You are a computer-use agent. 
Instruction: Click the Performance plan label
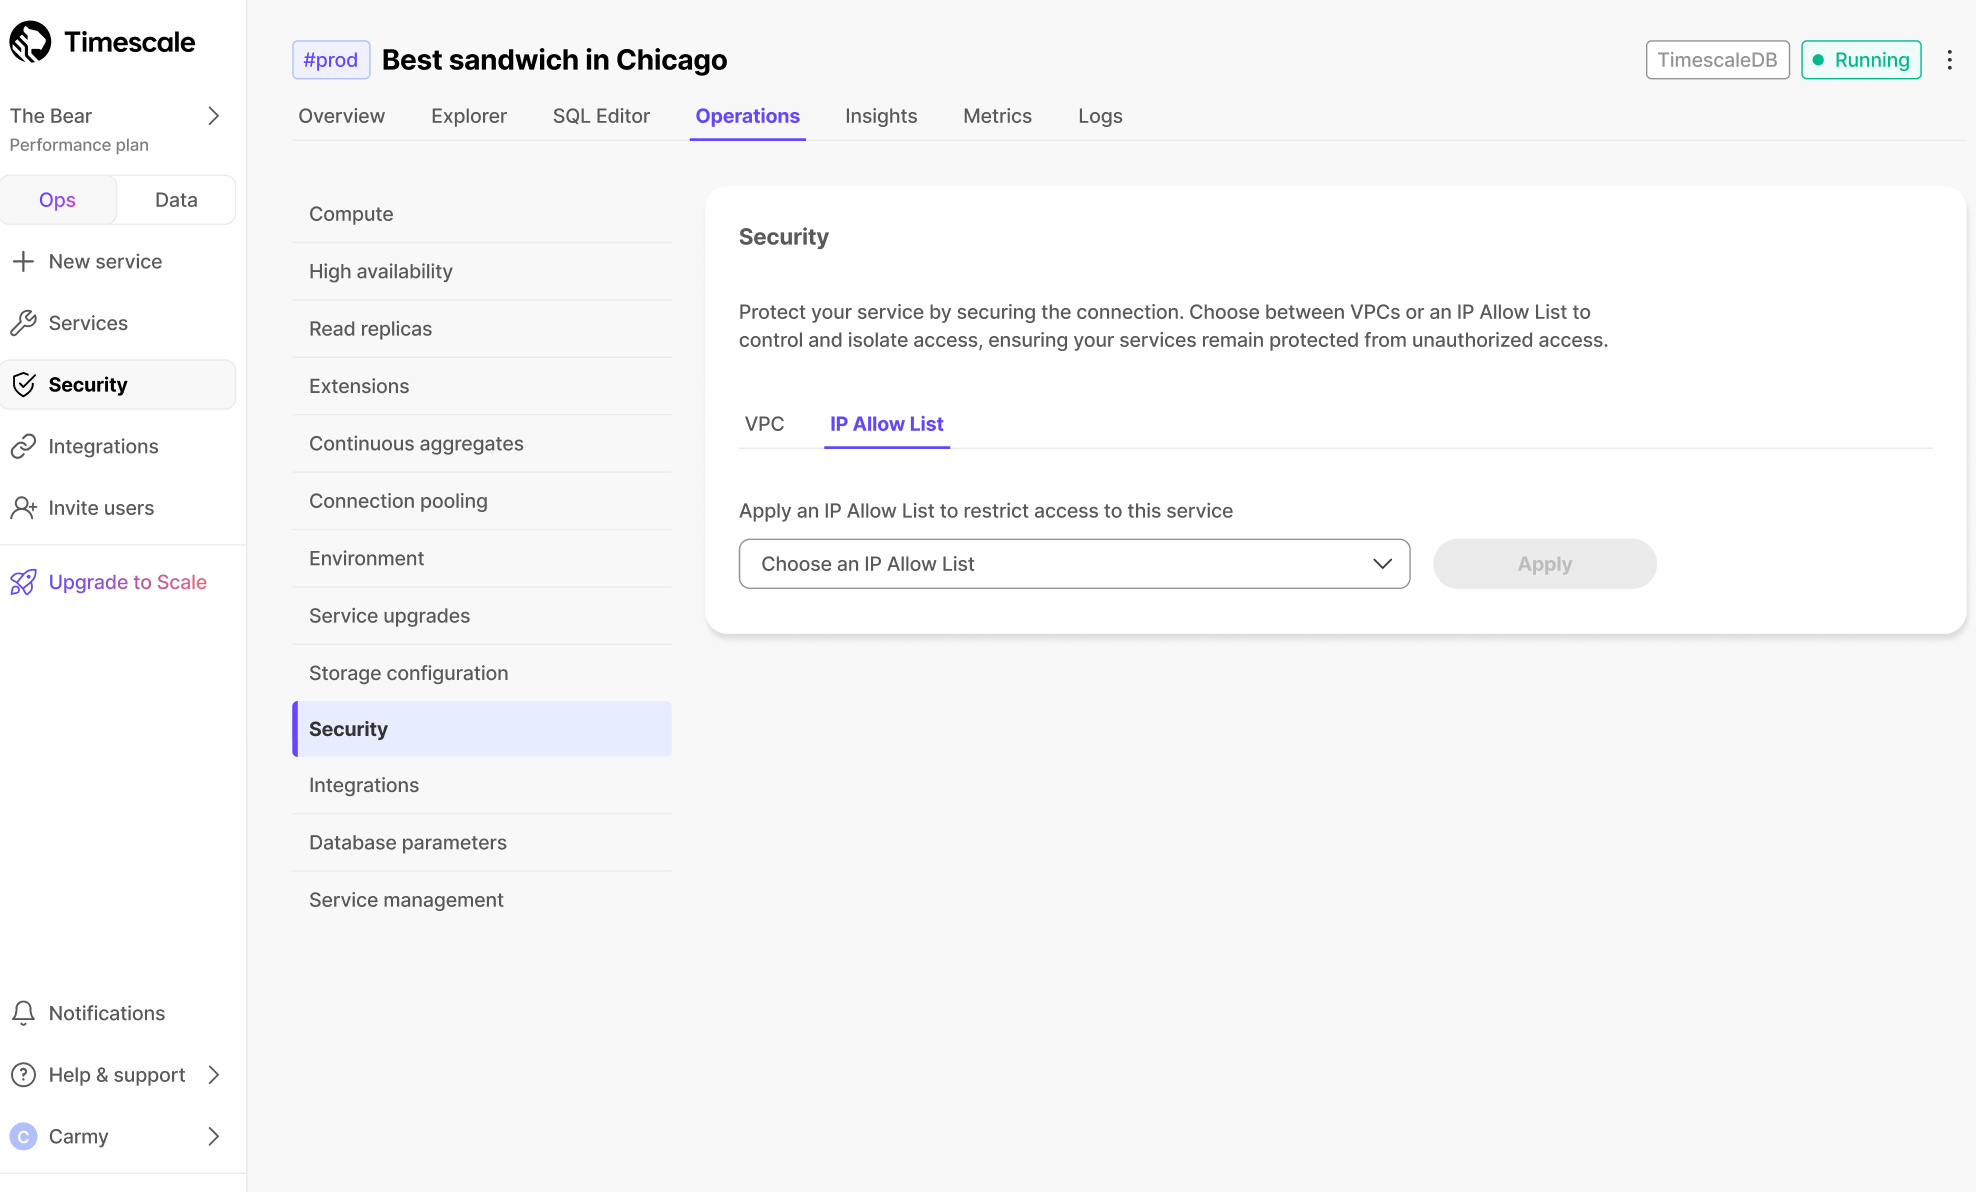(x=79, y=145)
